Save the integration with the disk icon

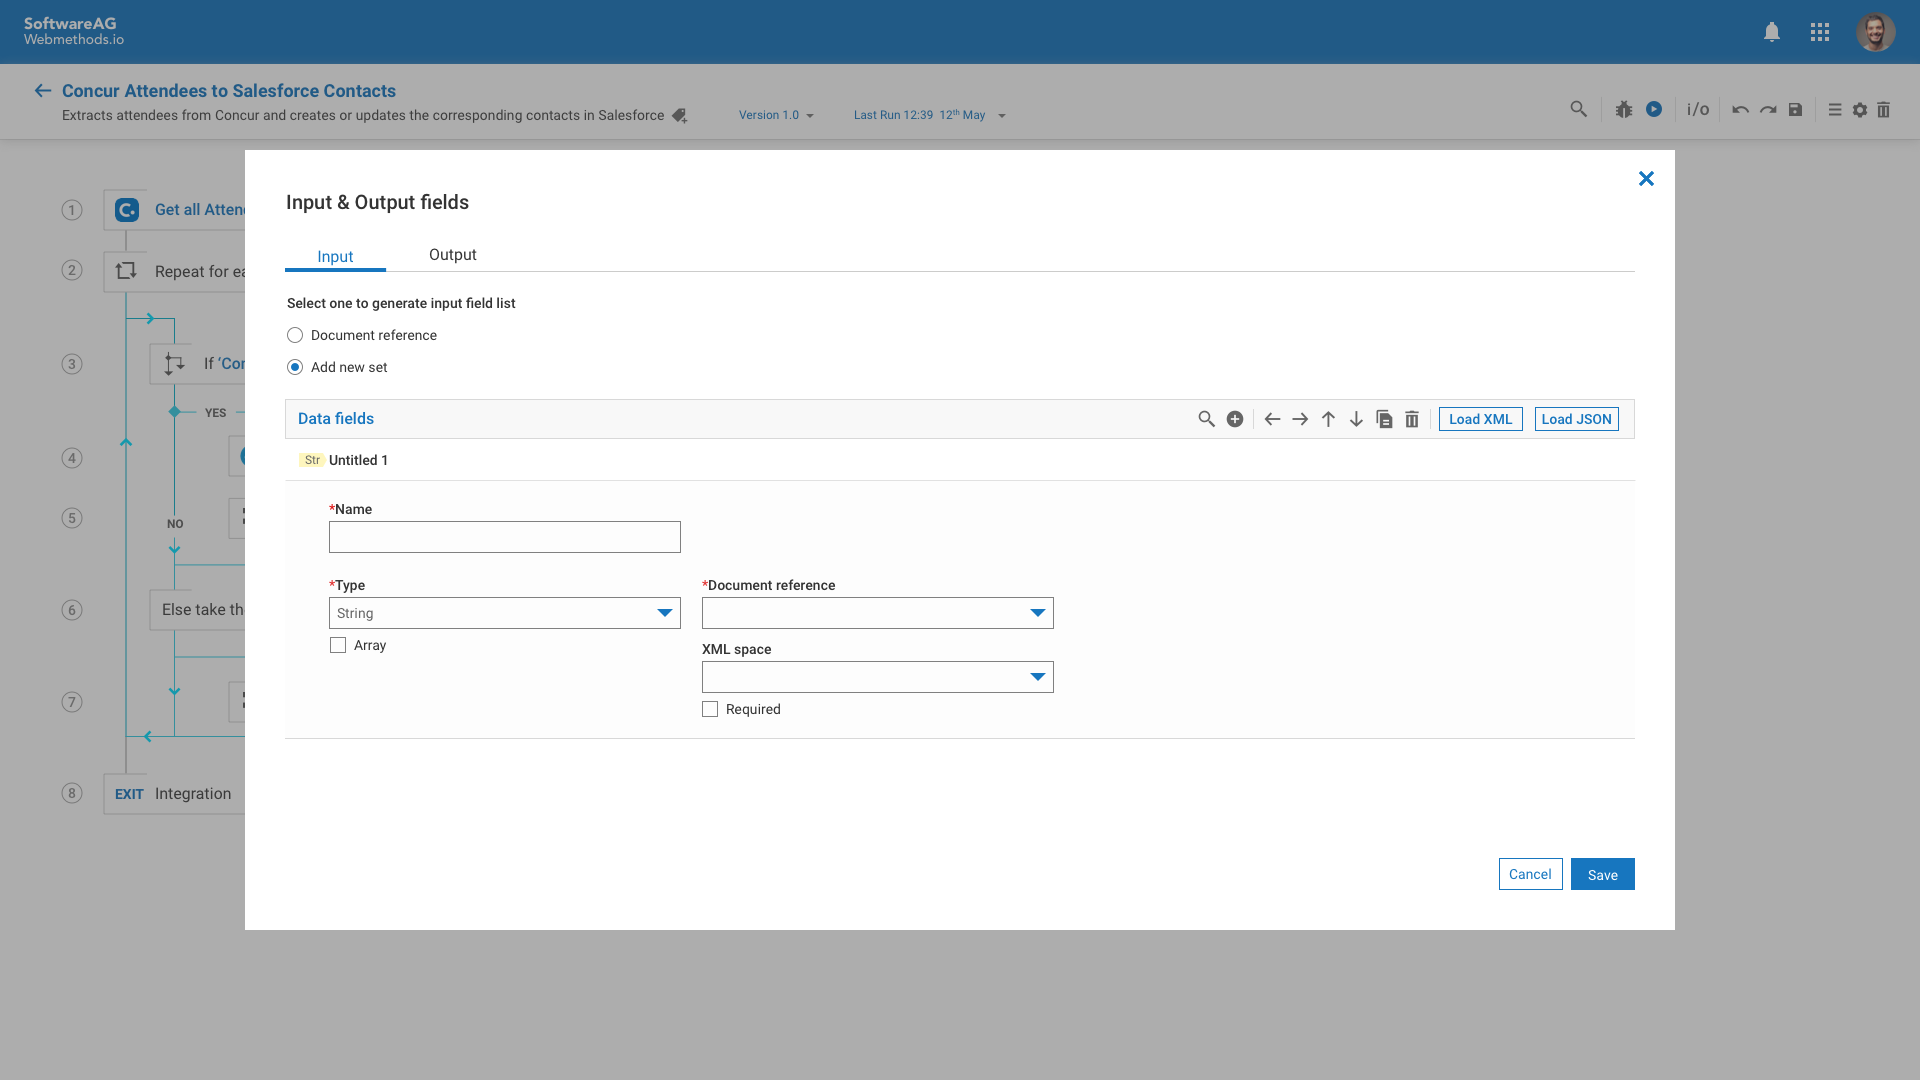1795,110
